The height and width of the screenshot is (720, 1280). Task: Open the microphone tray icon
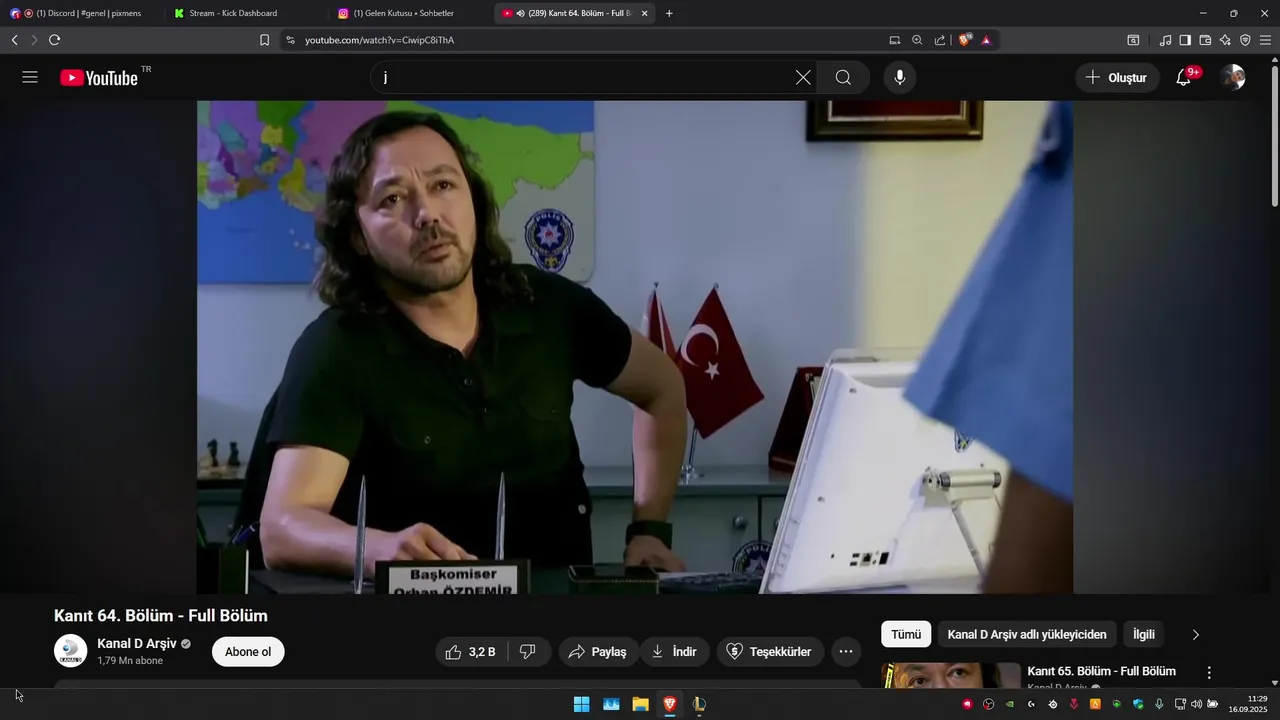1159,704
